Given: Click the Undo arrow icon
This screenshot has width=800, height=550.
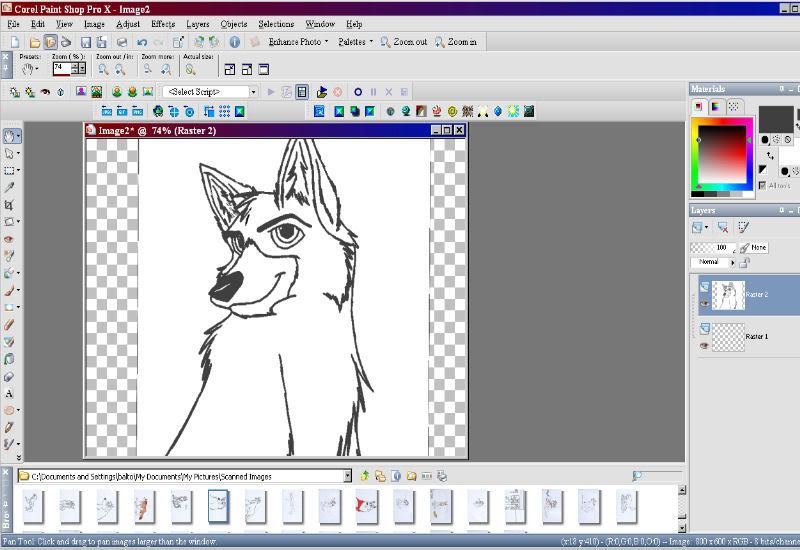Looking at the screenshot, I should [142, 42].
